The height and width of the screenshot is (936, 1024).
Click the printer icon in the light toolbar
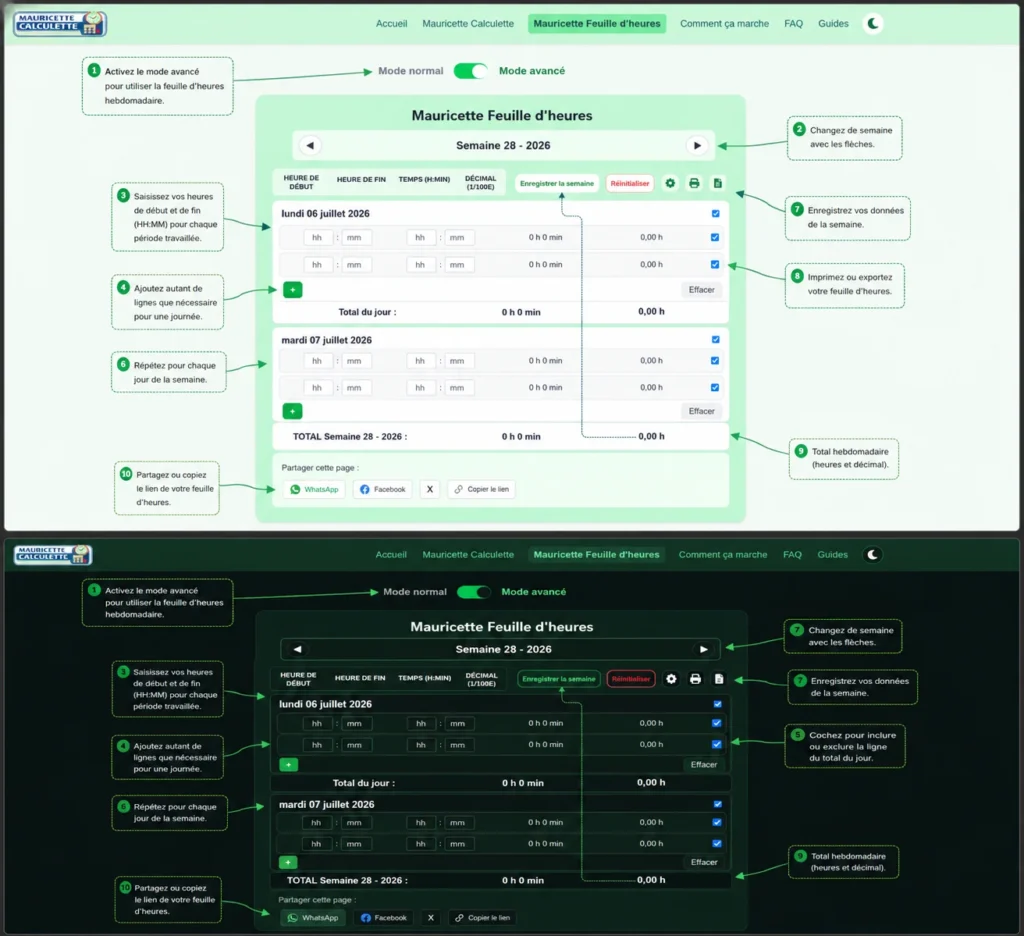pos(694,184)
